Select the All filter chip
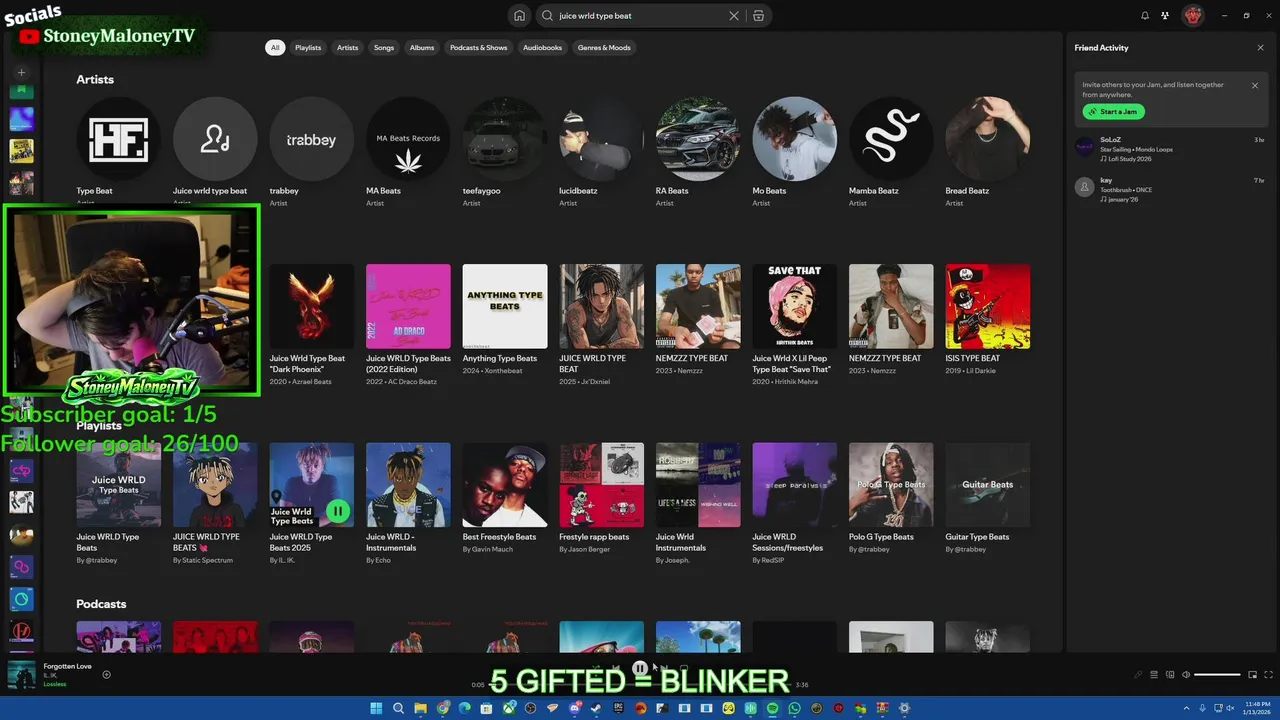This screenshot has height=720, width=1280. pyautogui.click(x=275, y=47)
